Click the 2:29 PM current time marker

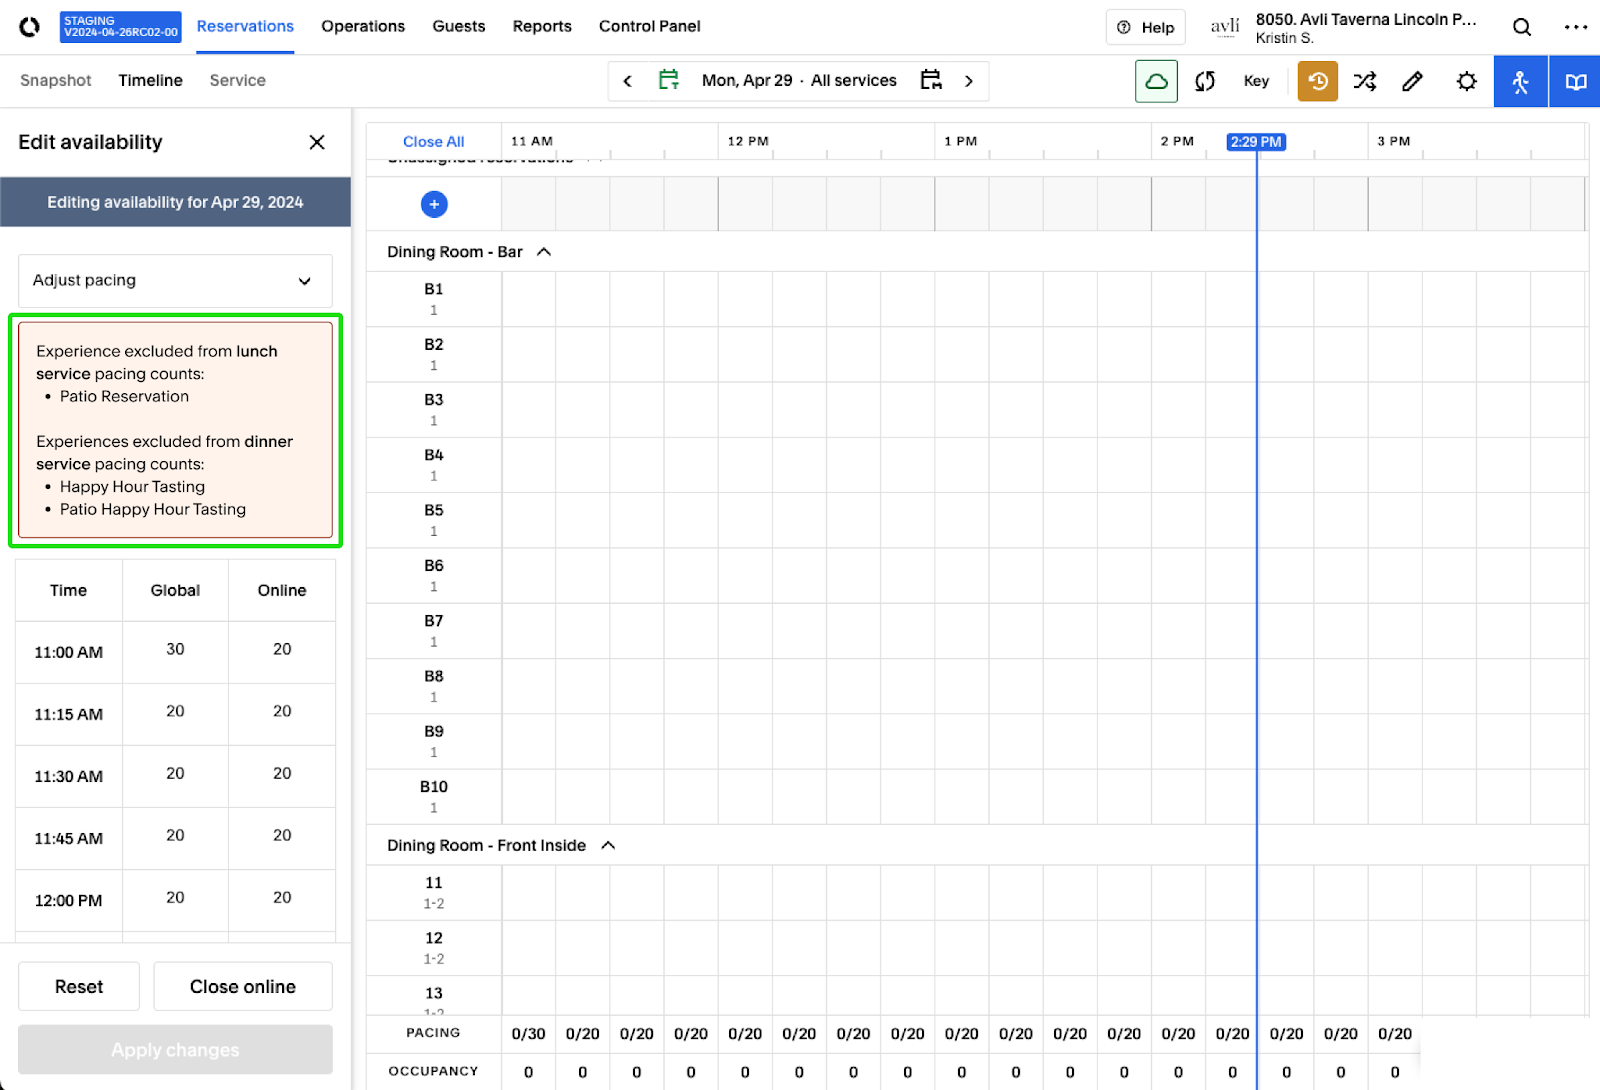[1256, 142]
